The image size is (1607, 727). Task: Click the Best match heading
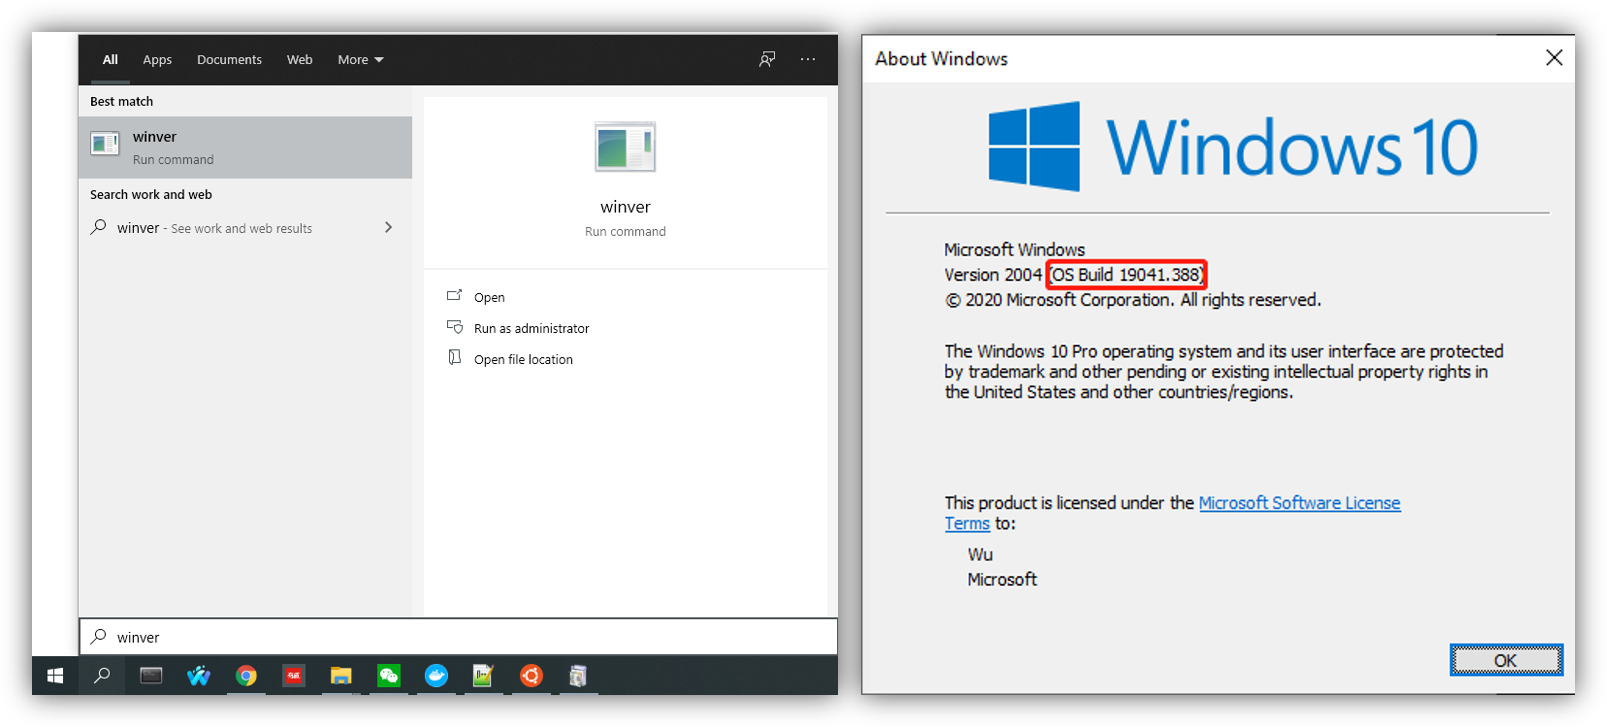121,101
